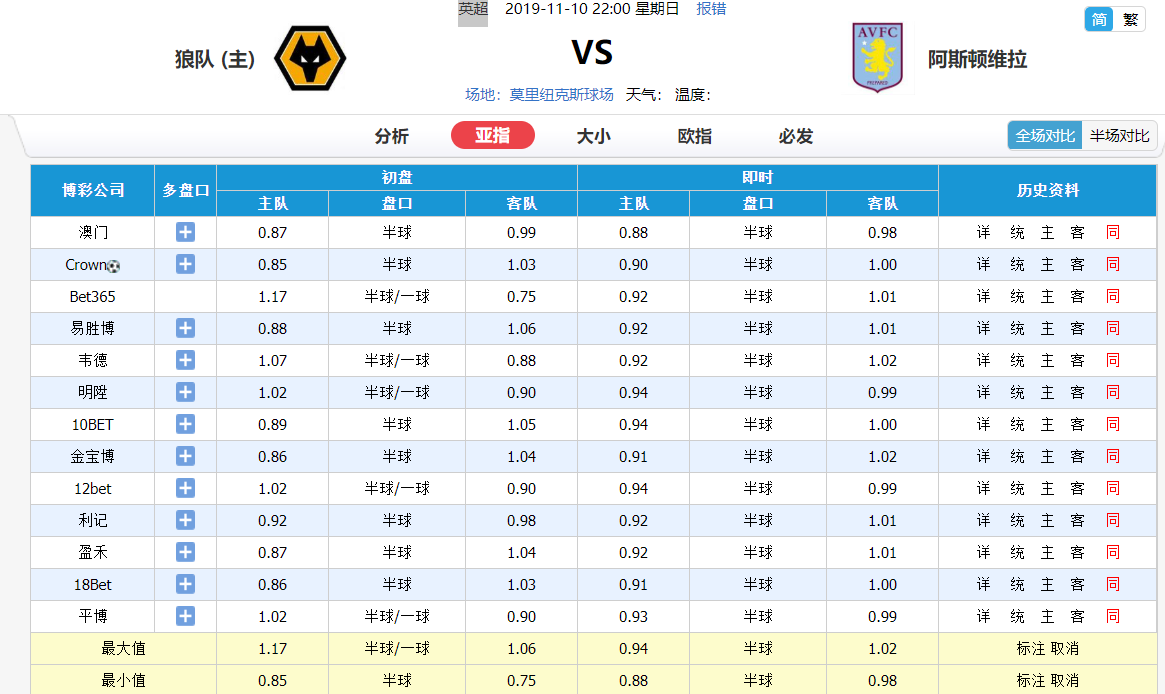Select 半场对比 half-time comparison
This screenshot has width=1165, height=694.
click(1119, 136)
